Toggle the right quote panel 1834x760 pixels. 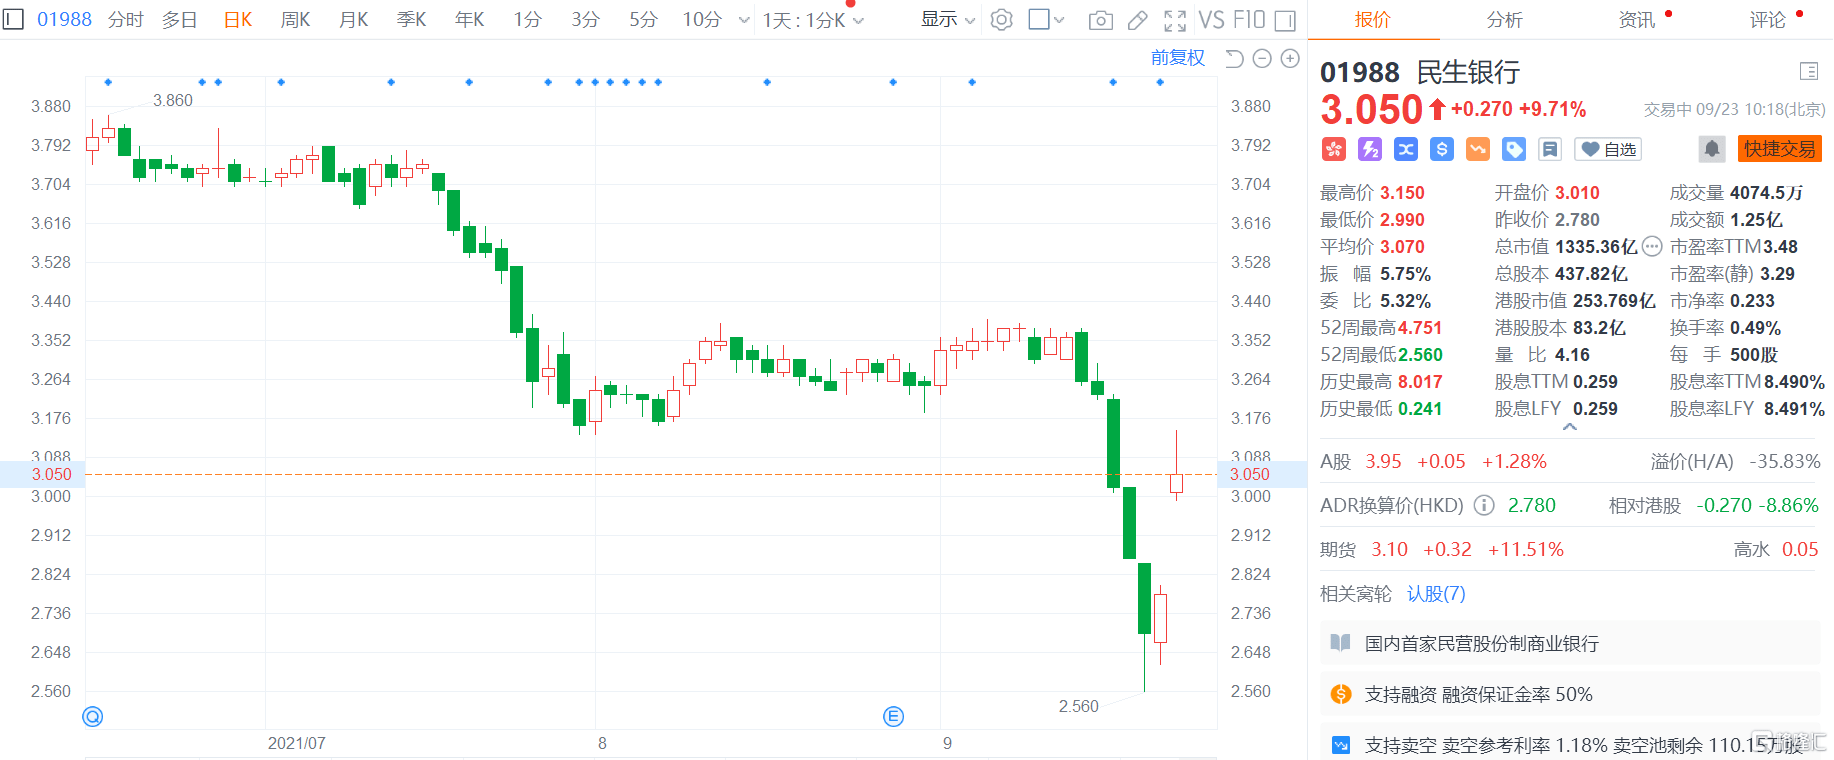(x=1285, y=20)
